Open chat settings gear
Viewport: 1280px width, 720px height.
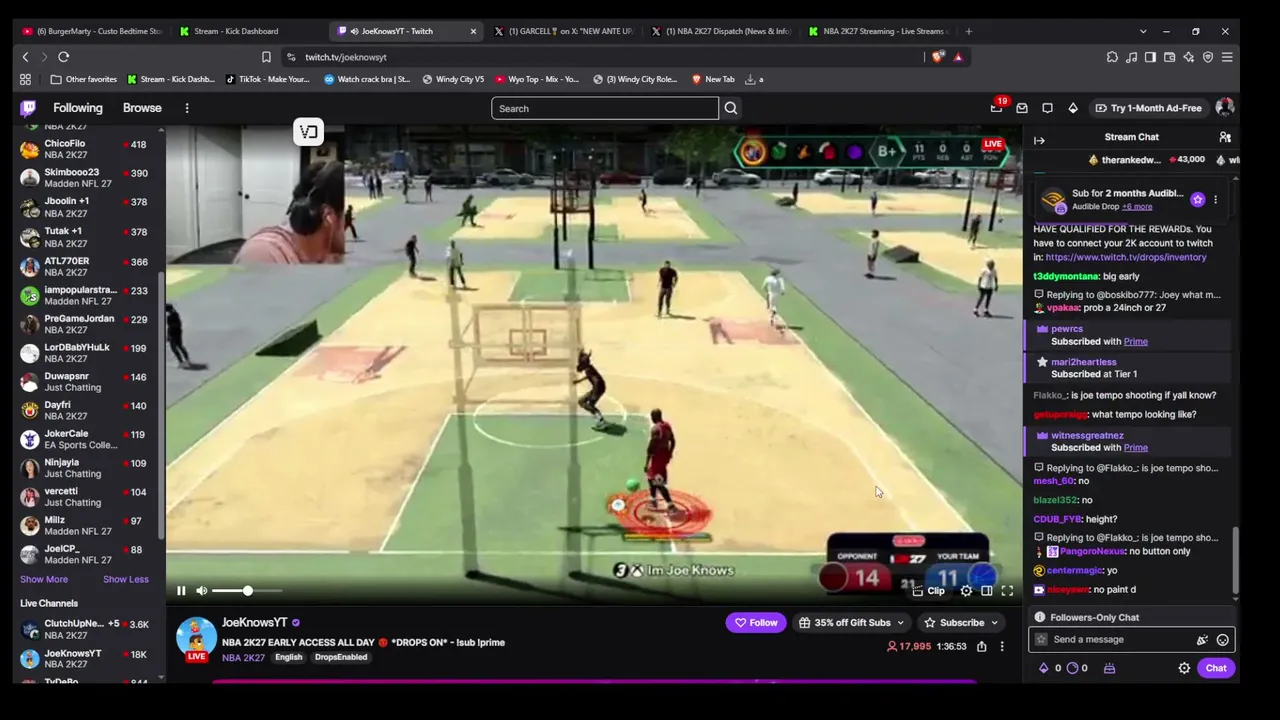click(1184, 668)
